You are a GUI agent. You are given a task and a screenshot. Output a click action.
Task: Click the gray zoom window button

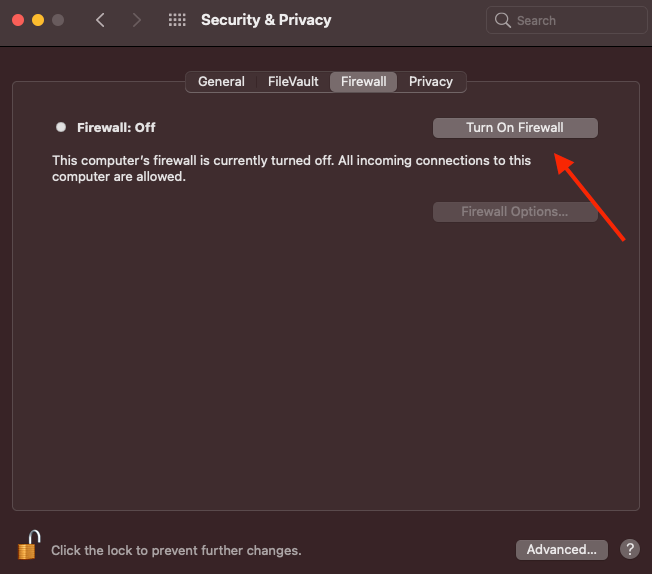pyautogui.click(x=58, y=20)
